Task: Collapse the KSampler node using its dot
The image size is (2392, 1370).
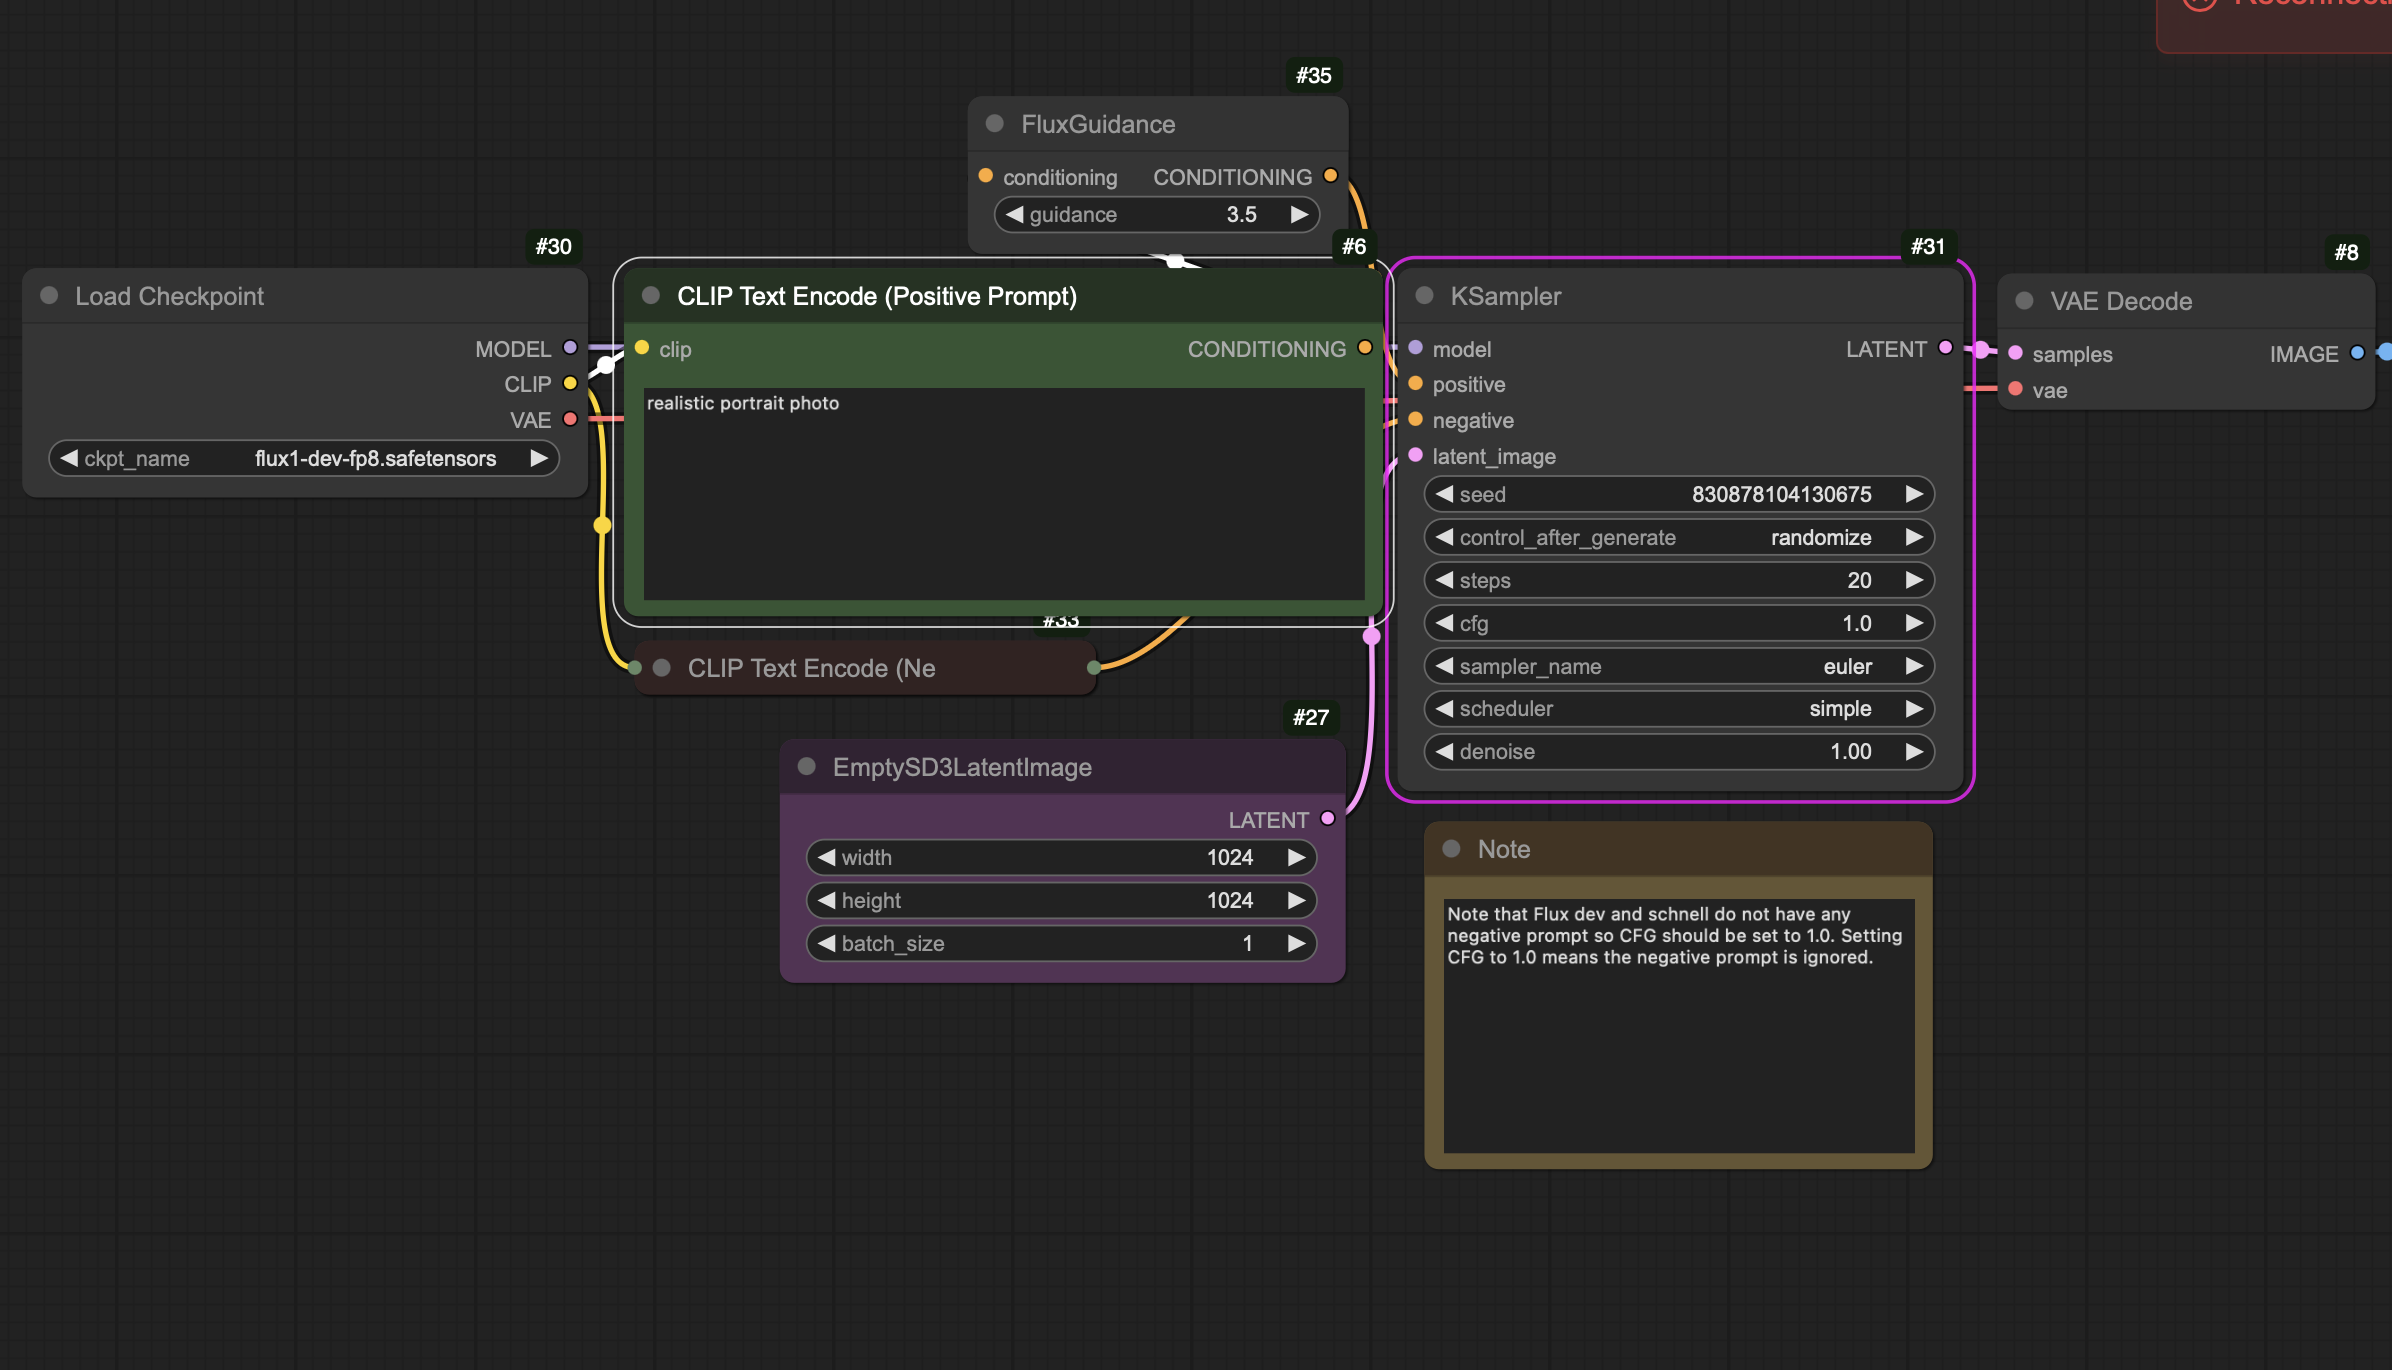Action: coord(1425,296)
